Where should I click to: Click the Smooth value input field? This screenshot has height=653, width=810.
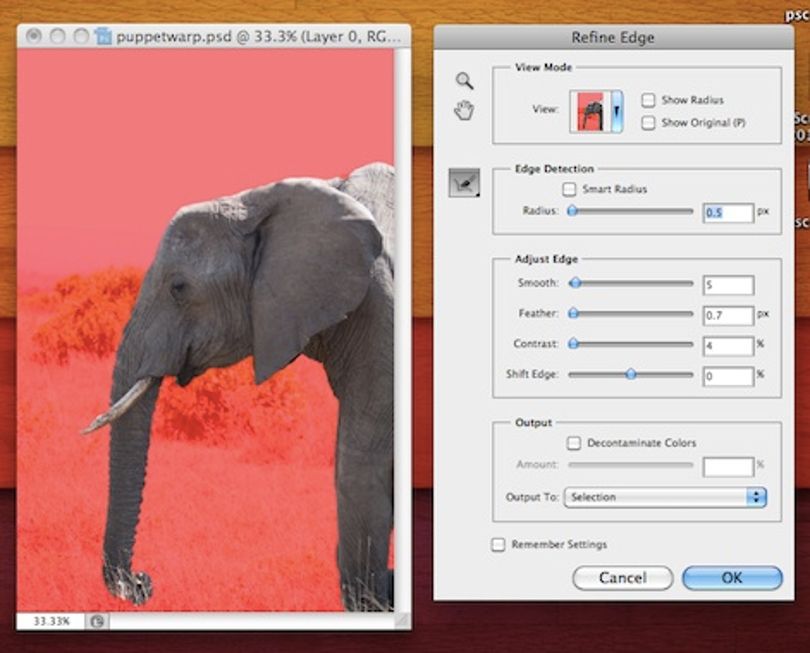pos(727,285)
